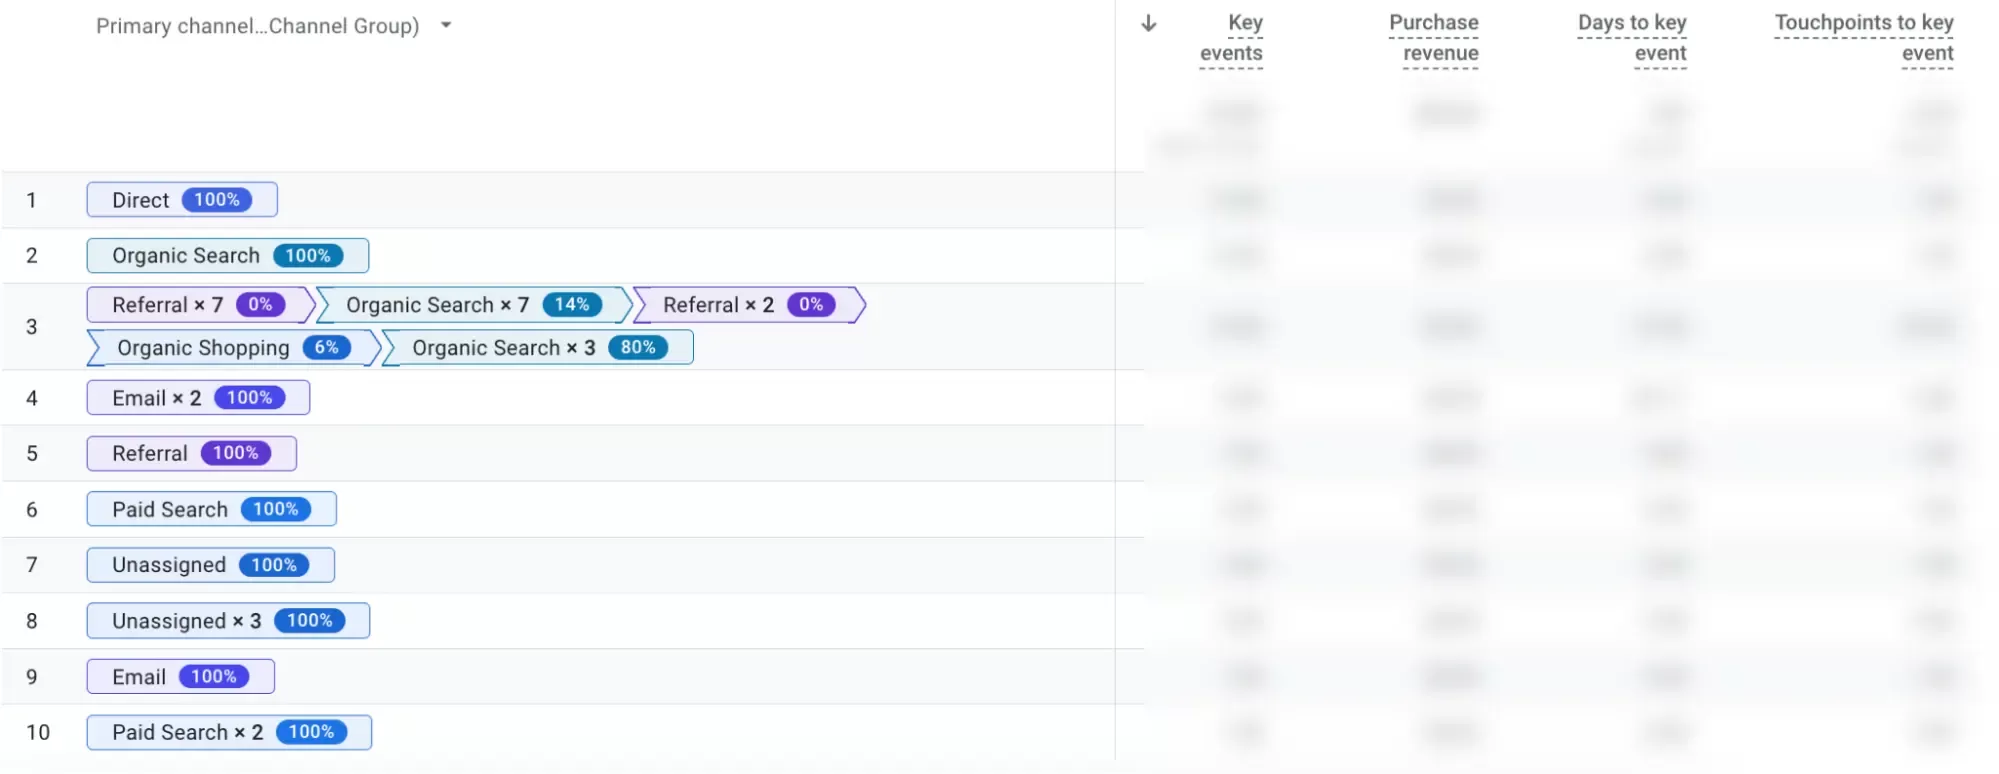Click row number 3

click(x=32, y=327)
